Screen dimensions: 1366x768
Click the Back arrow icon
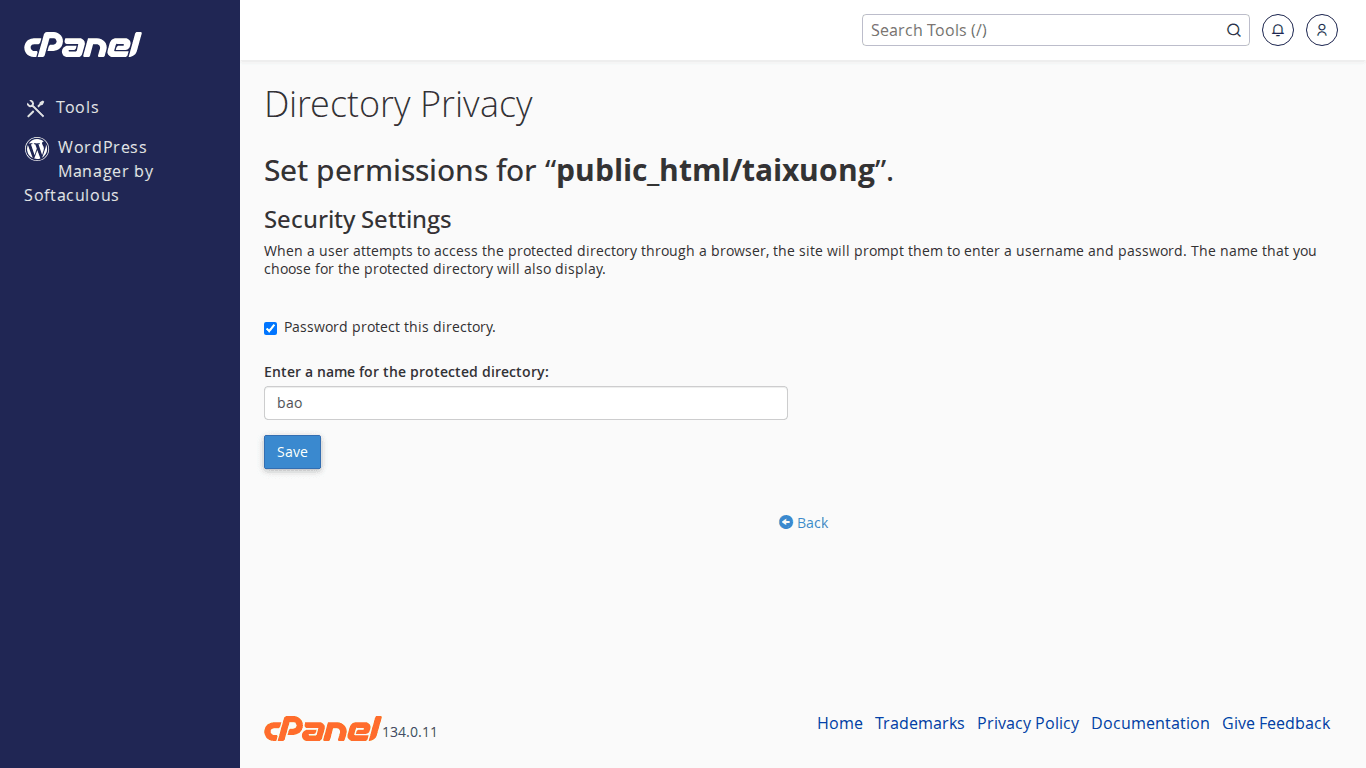click(x=786, y=522)
